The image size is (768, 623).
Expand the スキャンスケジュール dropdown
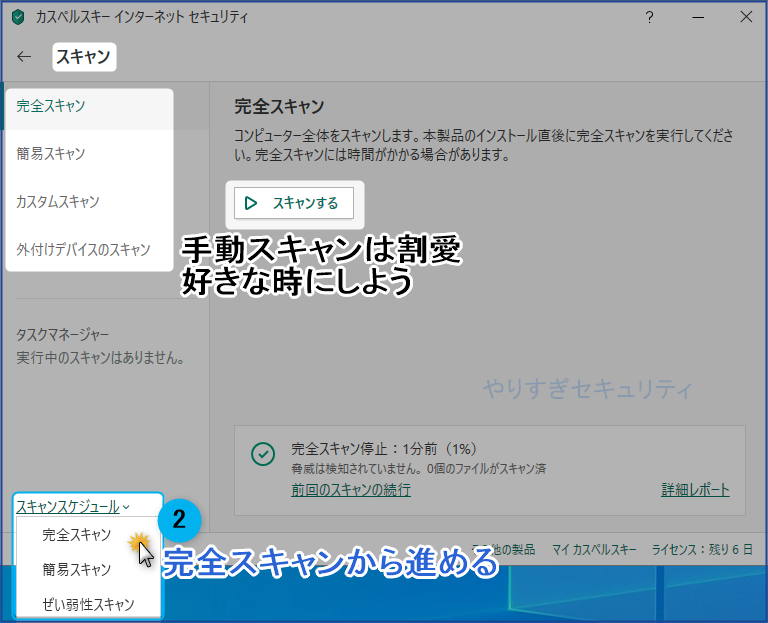point(72,506)
